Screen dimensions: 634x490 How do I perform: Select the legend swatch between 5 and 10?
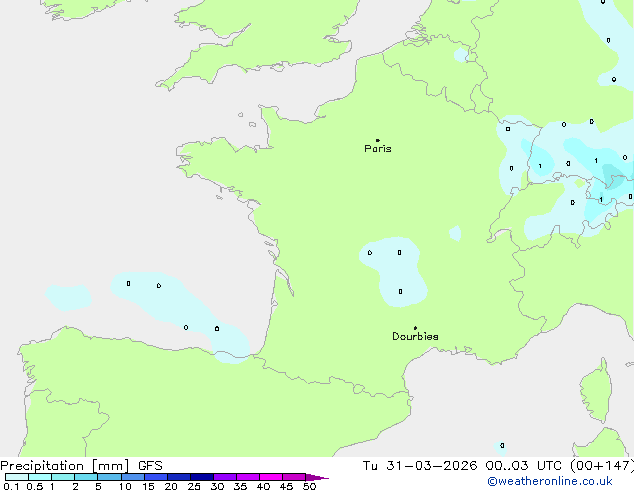point(110,477)
